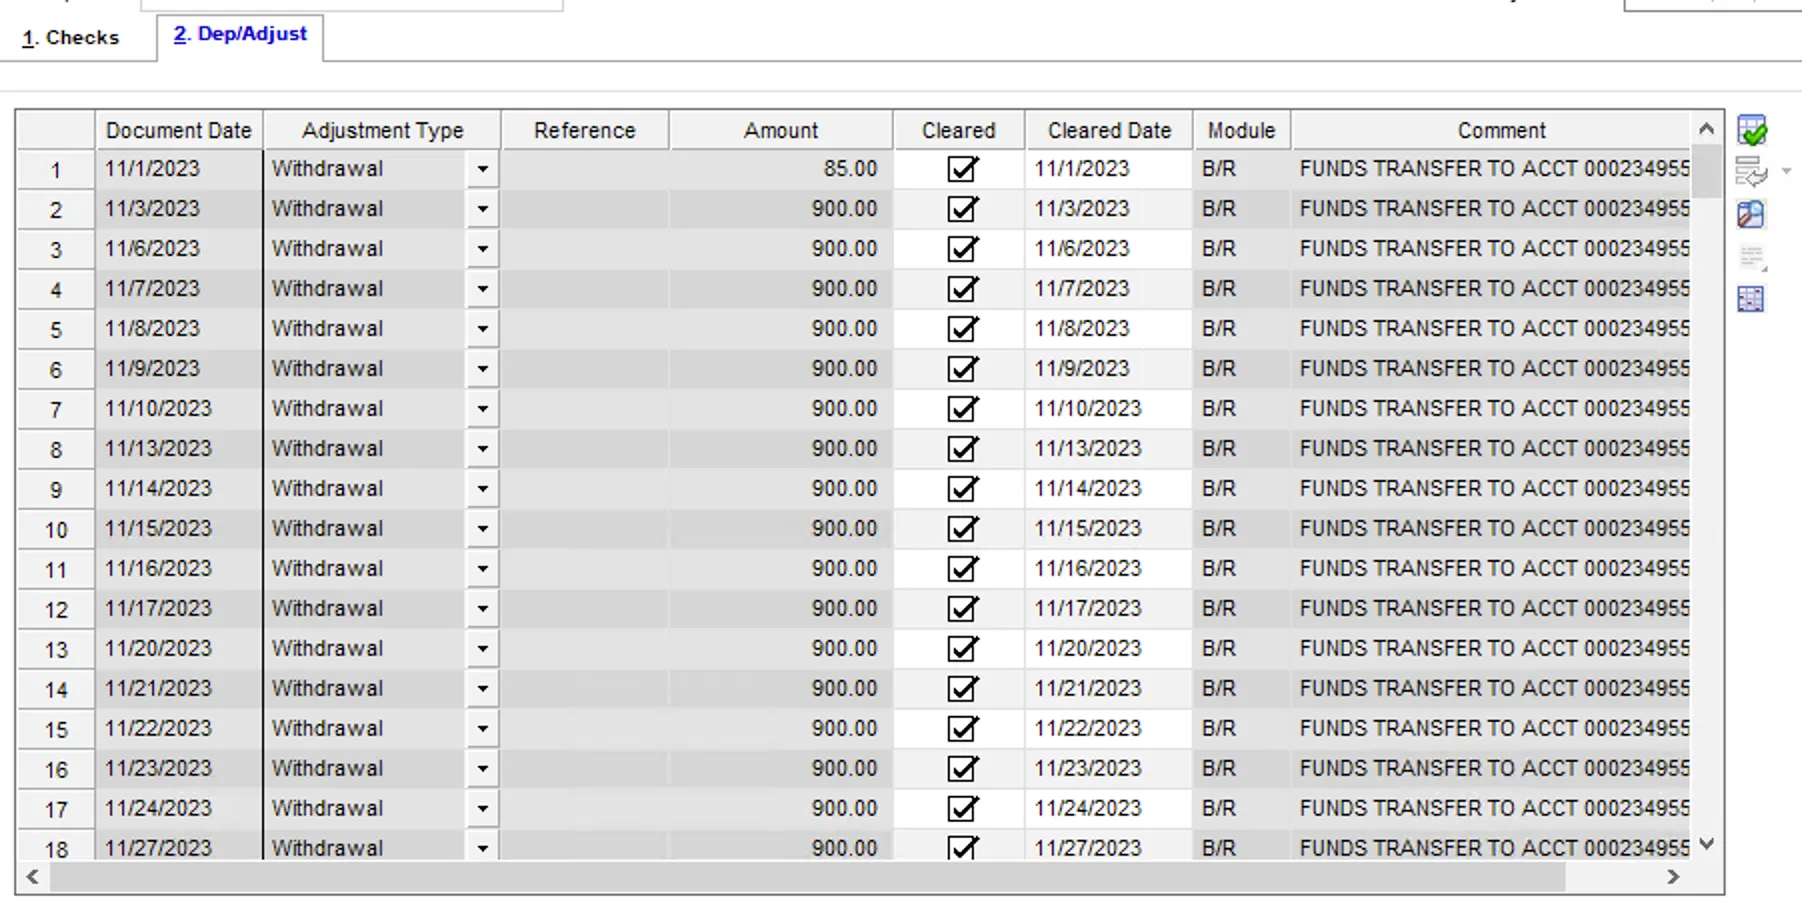Click Cleared Date 11/8/2023 cell
Screen dimensions: 1802x902
click(x=1109, y=329)
